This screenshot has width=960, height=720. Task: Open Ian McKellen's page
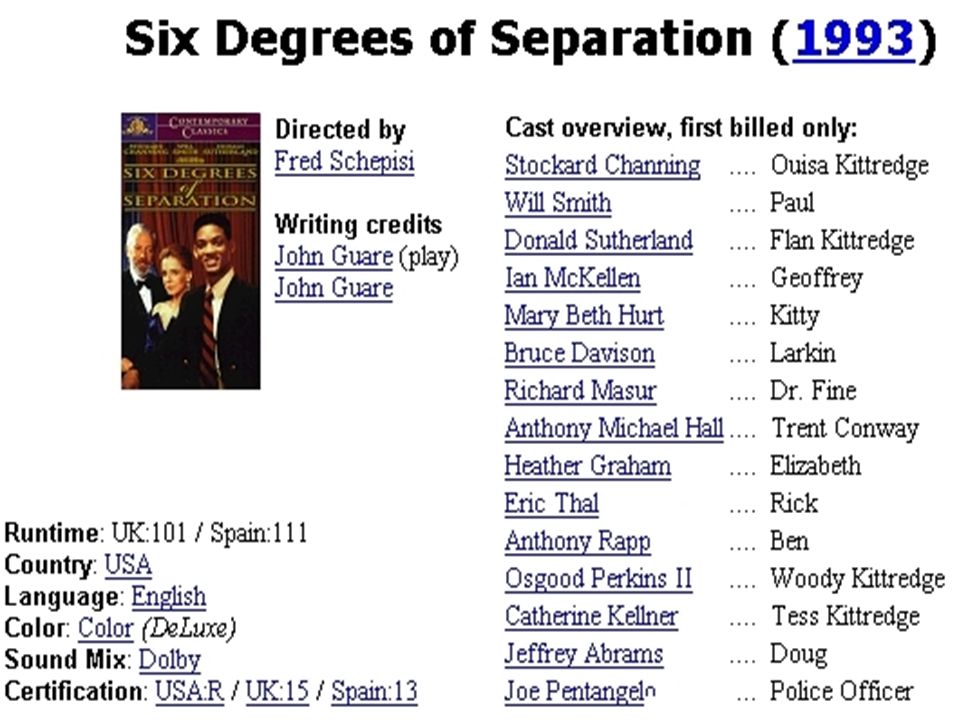coord(572,278)
